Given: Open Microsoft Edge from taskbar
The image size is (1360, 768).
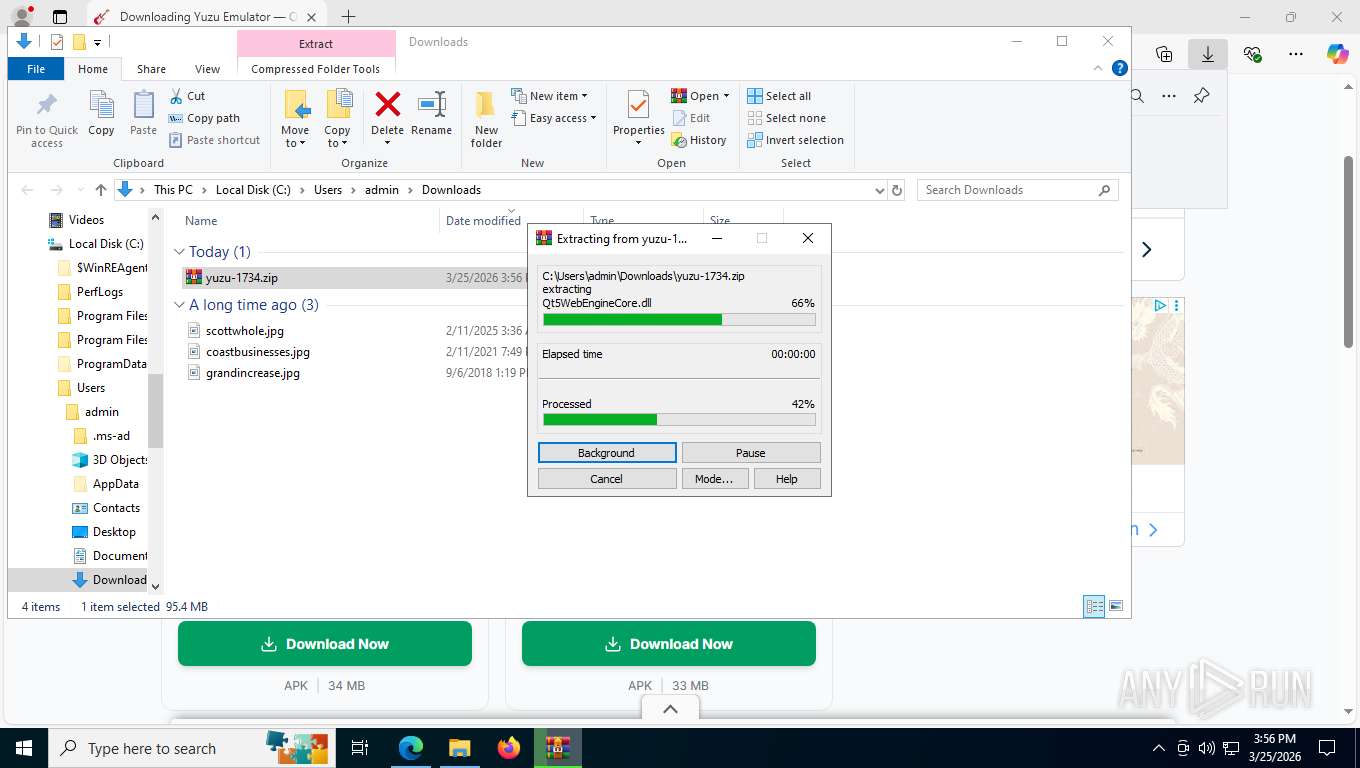Looking at the screenshot, I should (411, 748).
